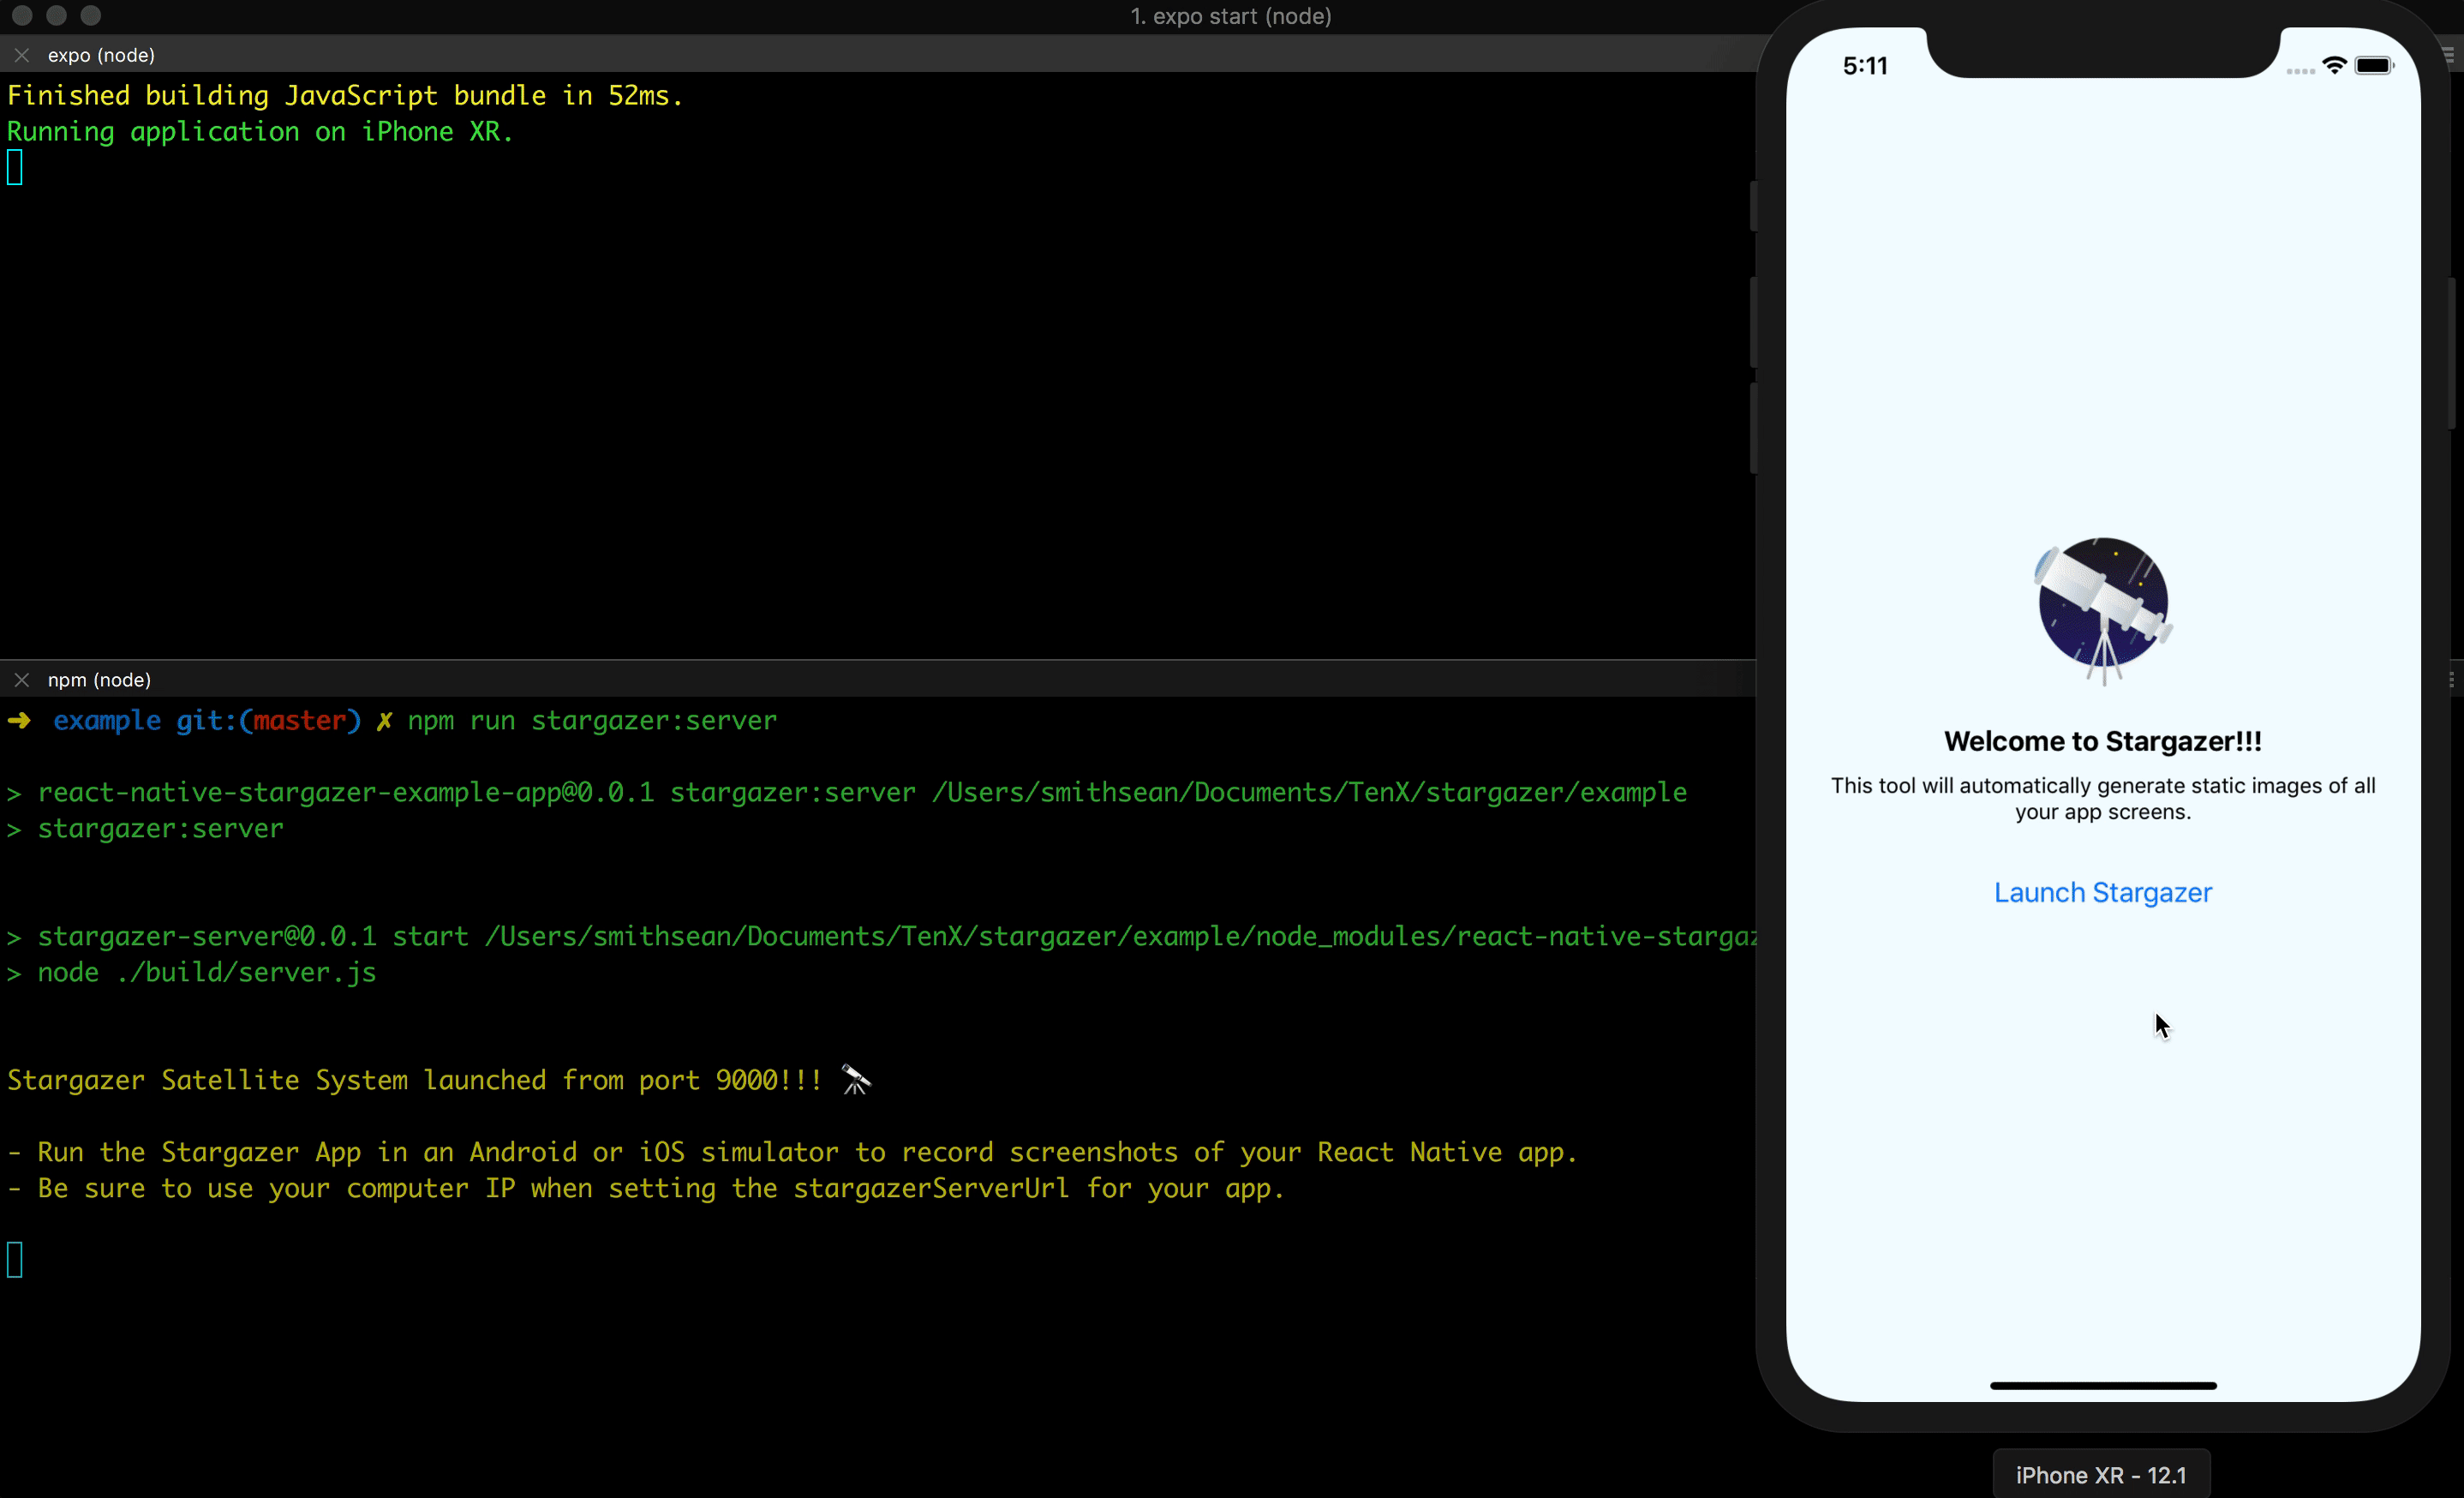Viewport: 2464px width, 1498px height.
Task: Click the grip handle on the terminal's right edge
Action: [x=2454, y=679]
